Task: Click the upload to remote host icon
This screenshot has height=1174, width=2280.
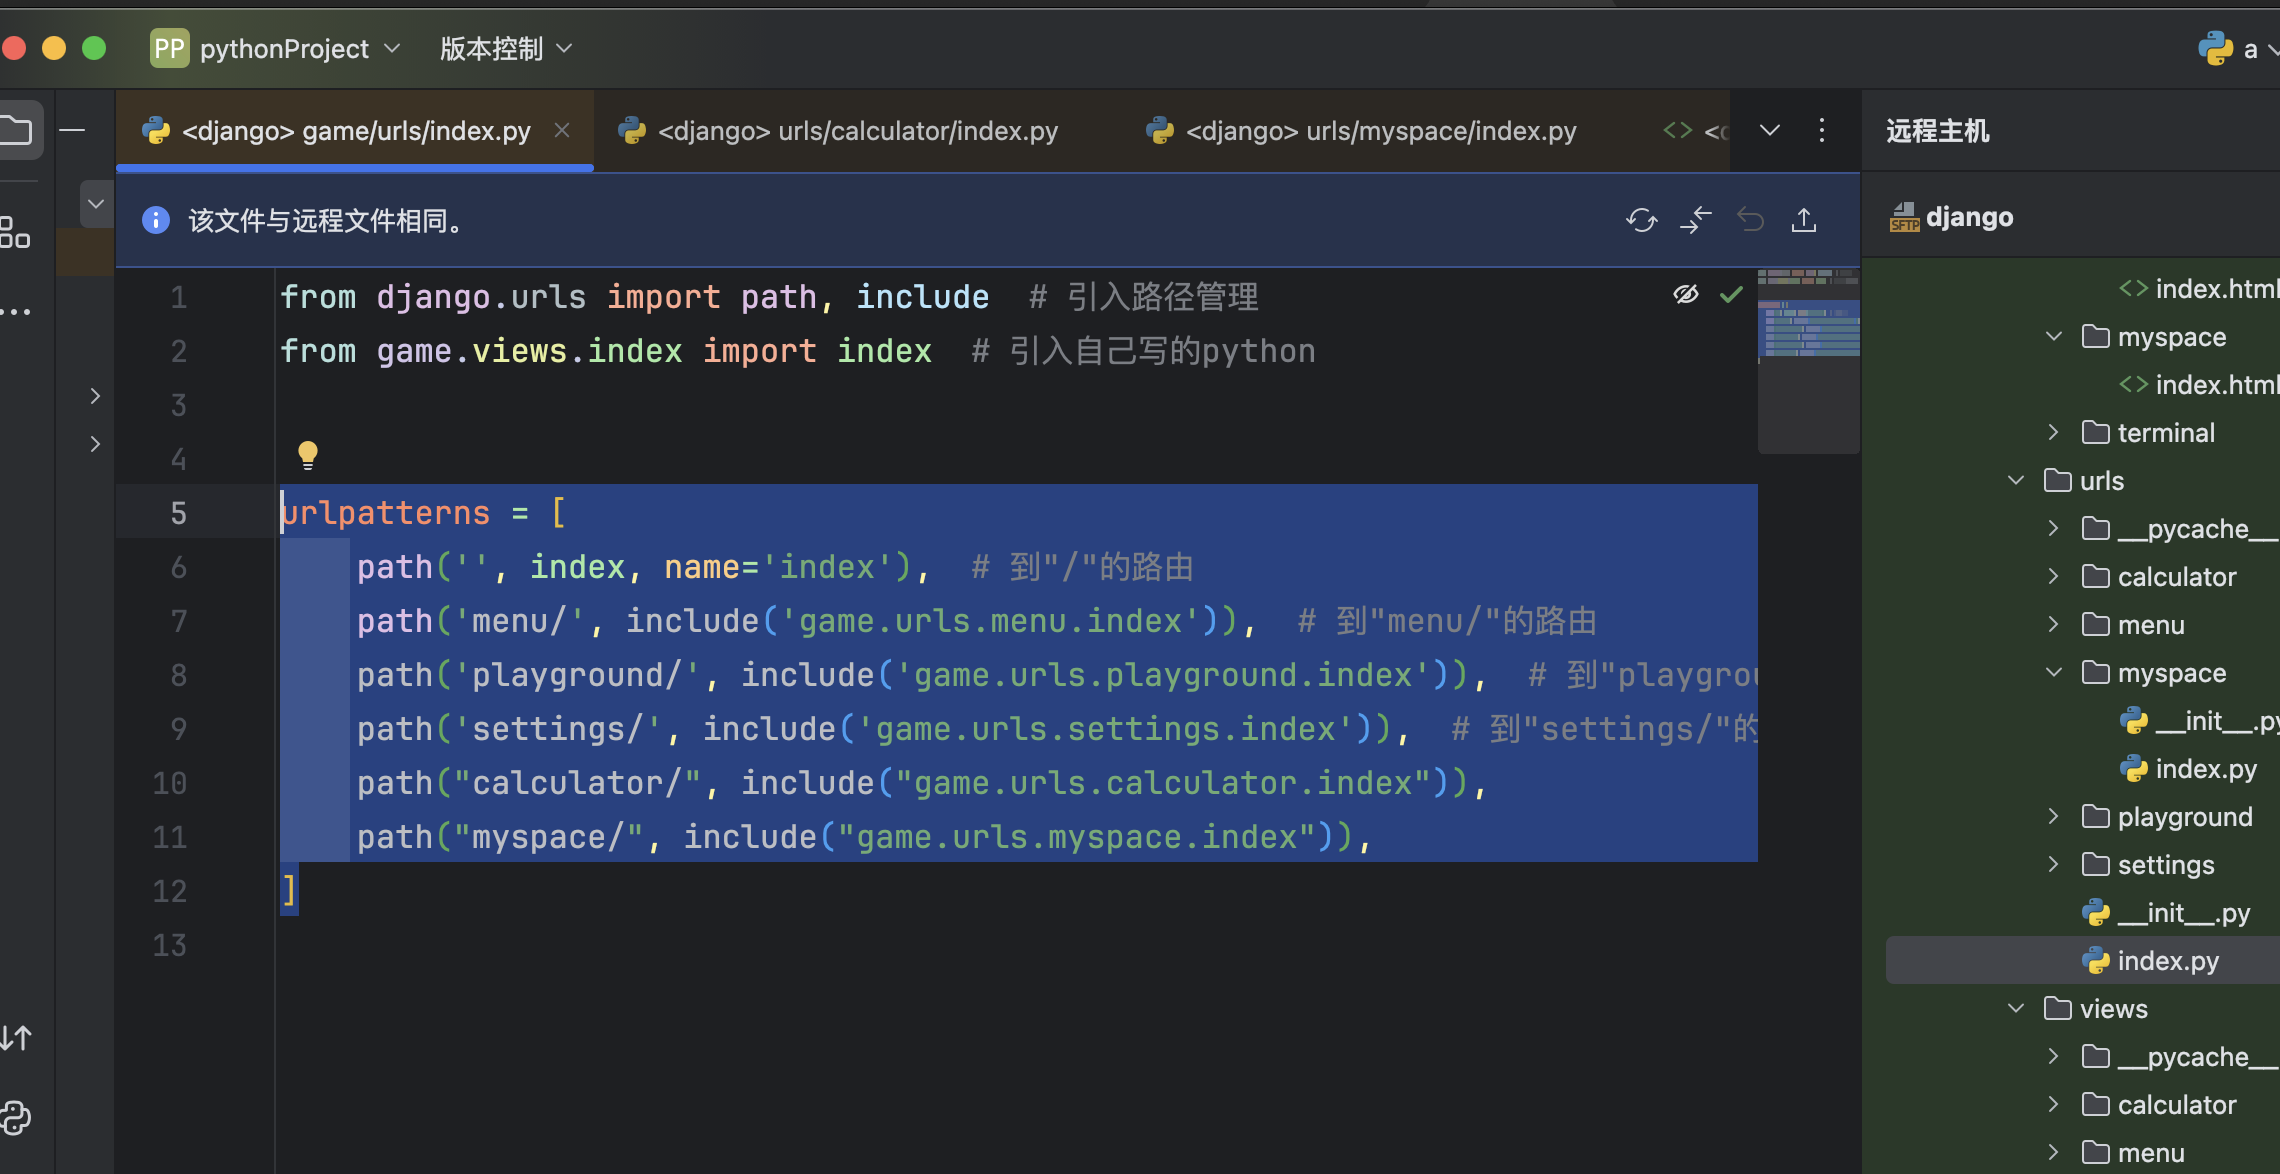Action: 1804,220
